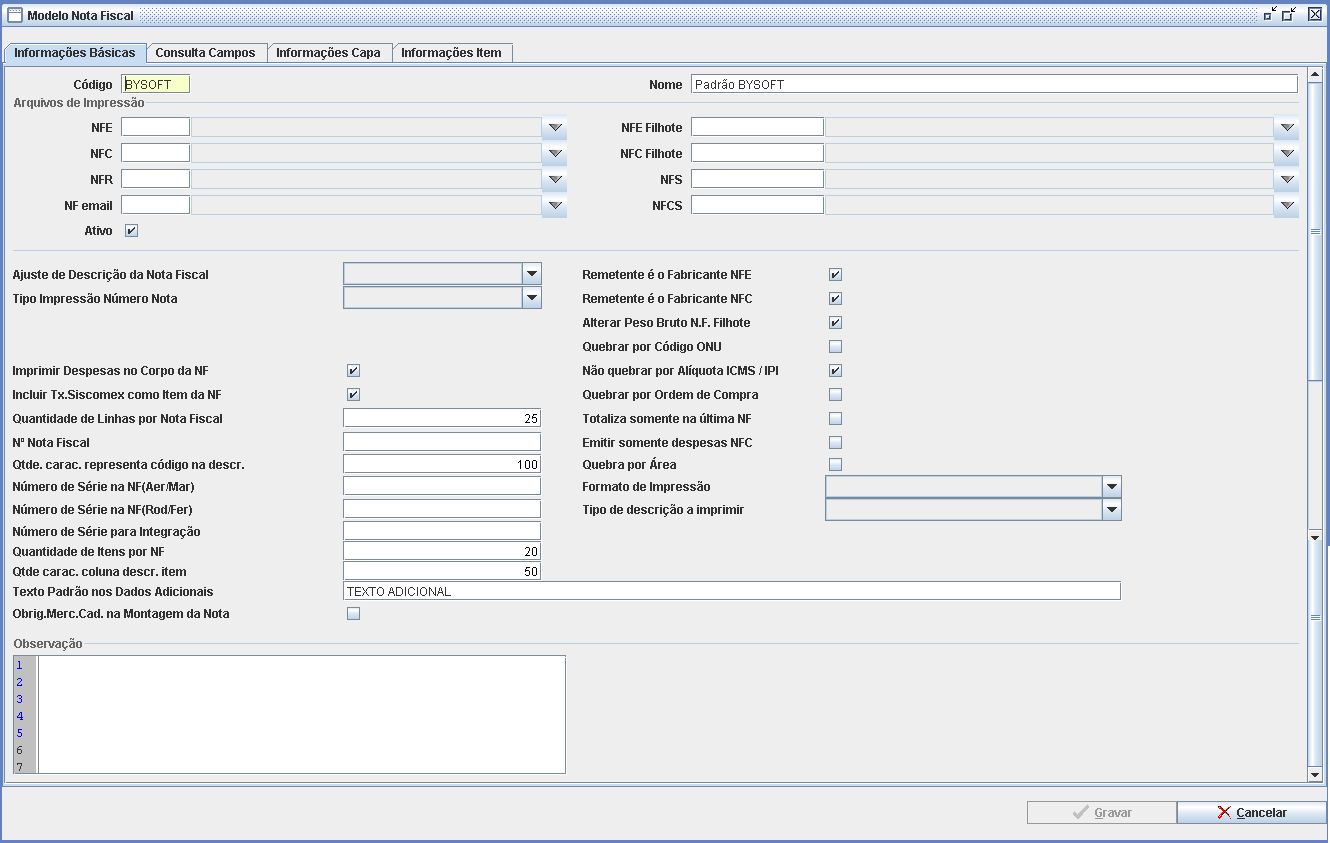Open the Informações Item tab
1330x843 pixels.
[452, 53]
